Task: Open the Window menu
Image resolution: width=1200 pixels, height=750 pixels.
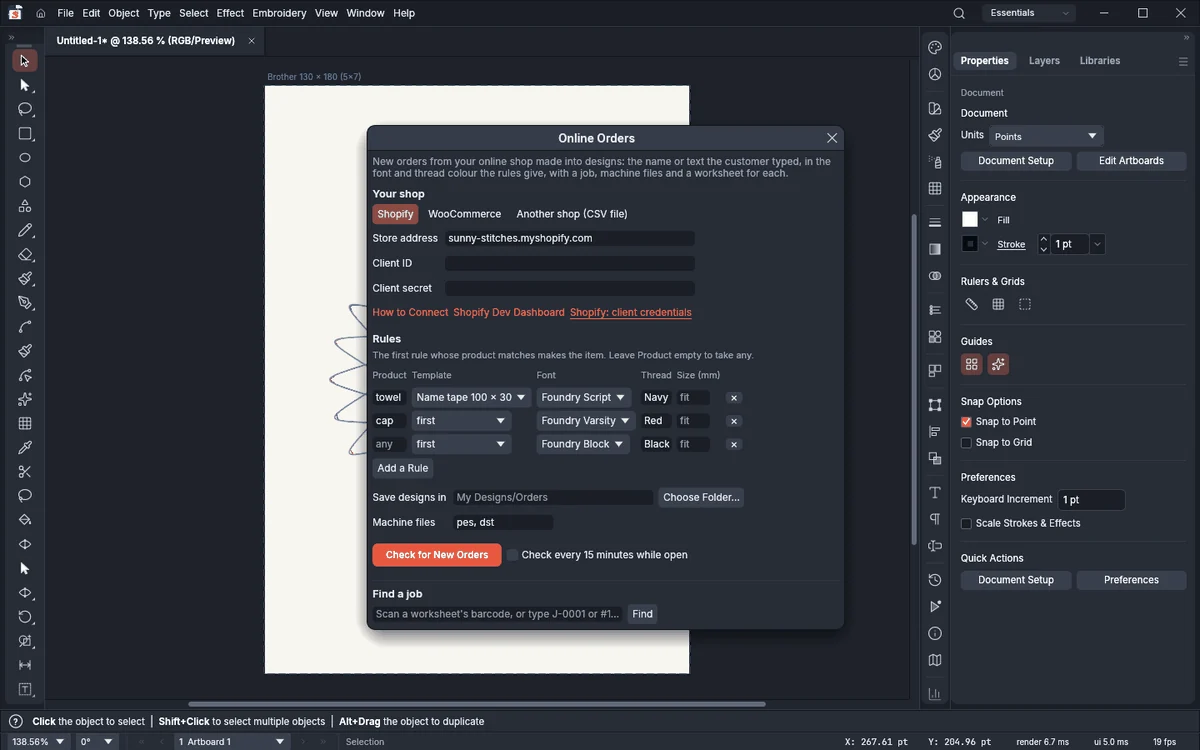Action: 365,13
